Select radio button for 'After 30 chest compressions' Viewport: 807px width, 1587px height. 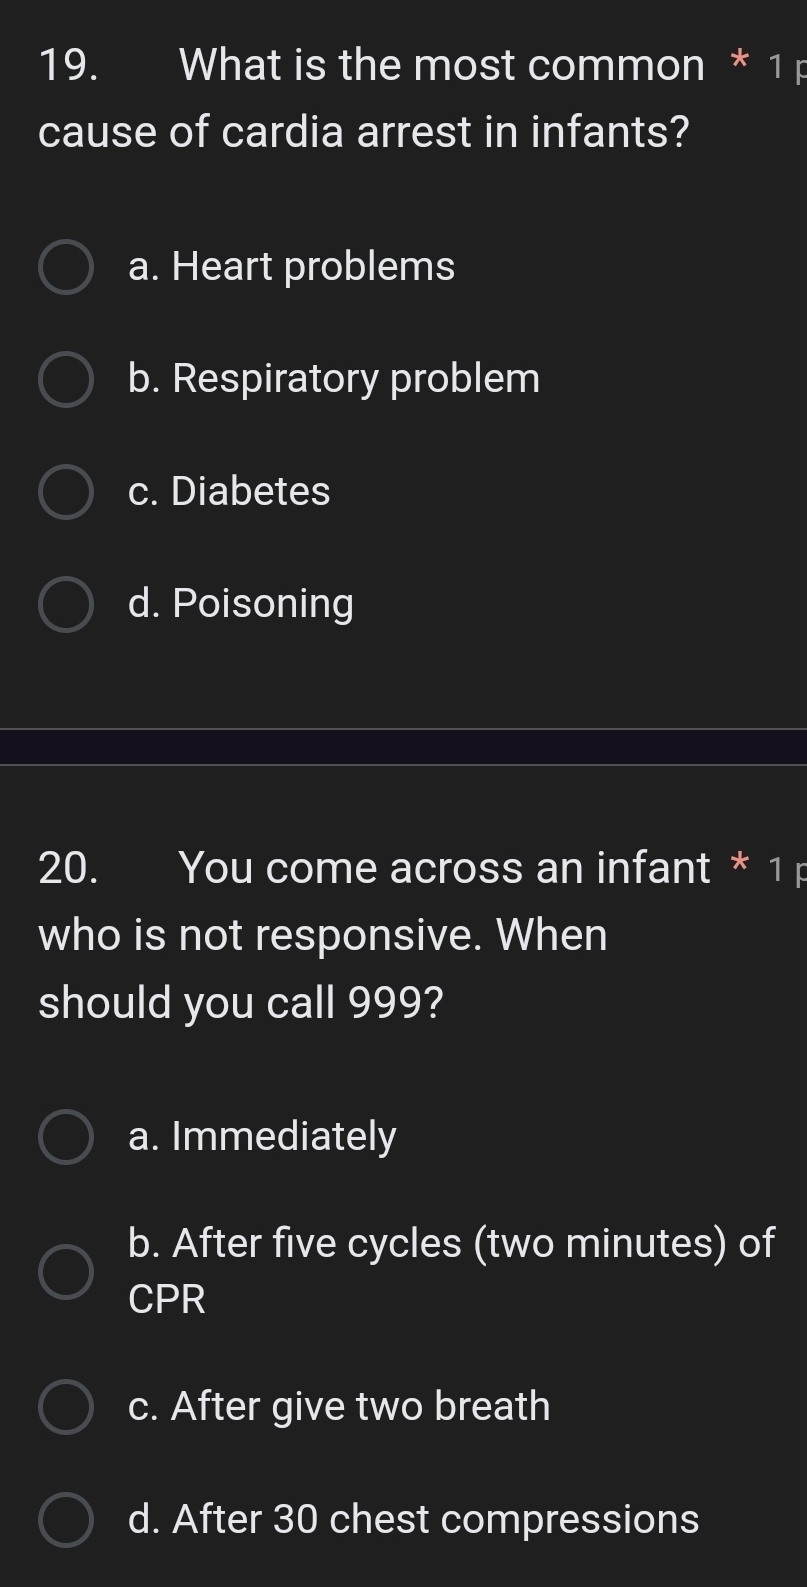65,1520
